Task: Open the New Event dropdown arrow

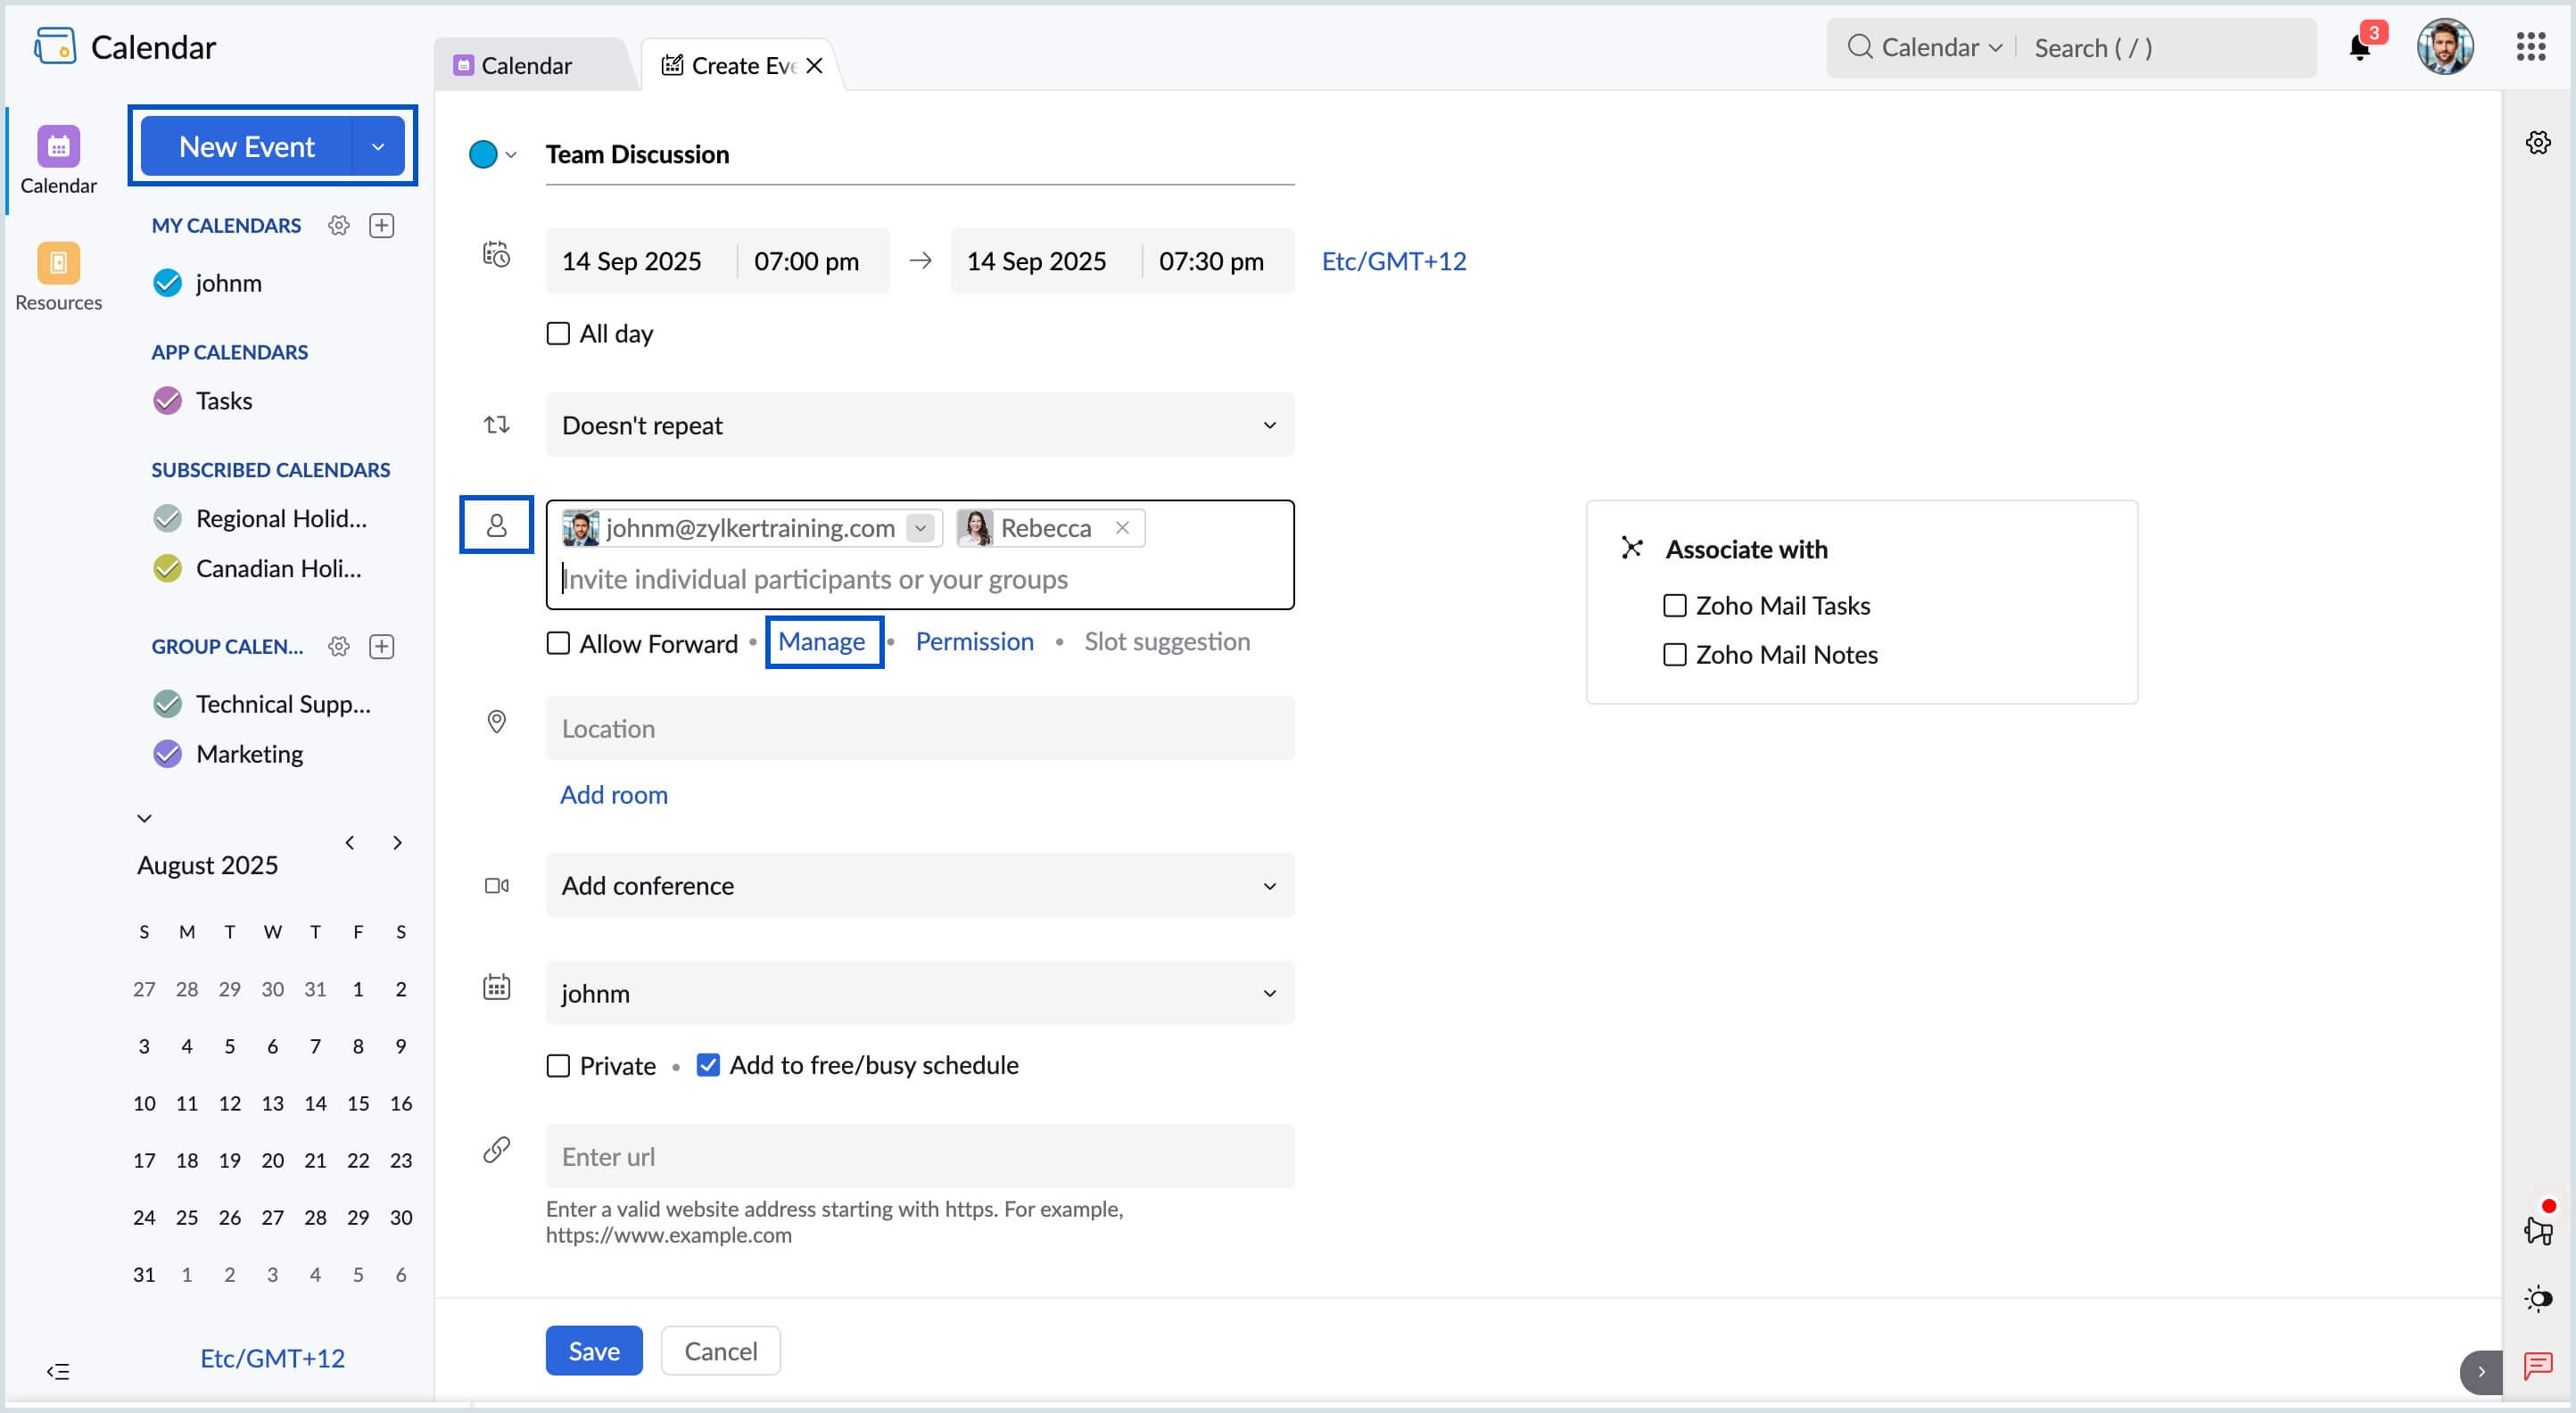Action: point(378,147)
